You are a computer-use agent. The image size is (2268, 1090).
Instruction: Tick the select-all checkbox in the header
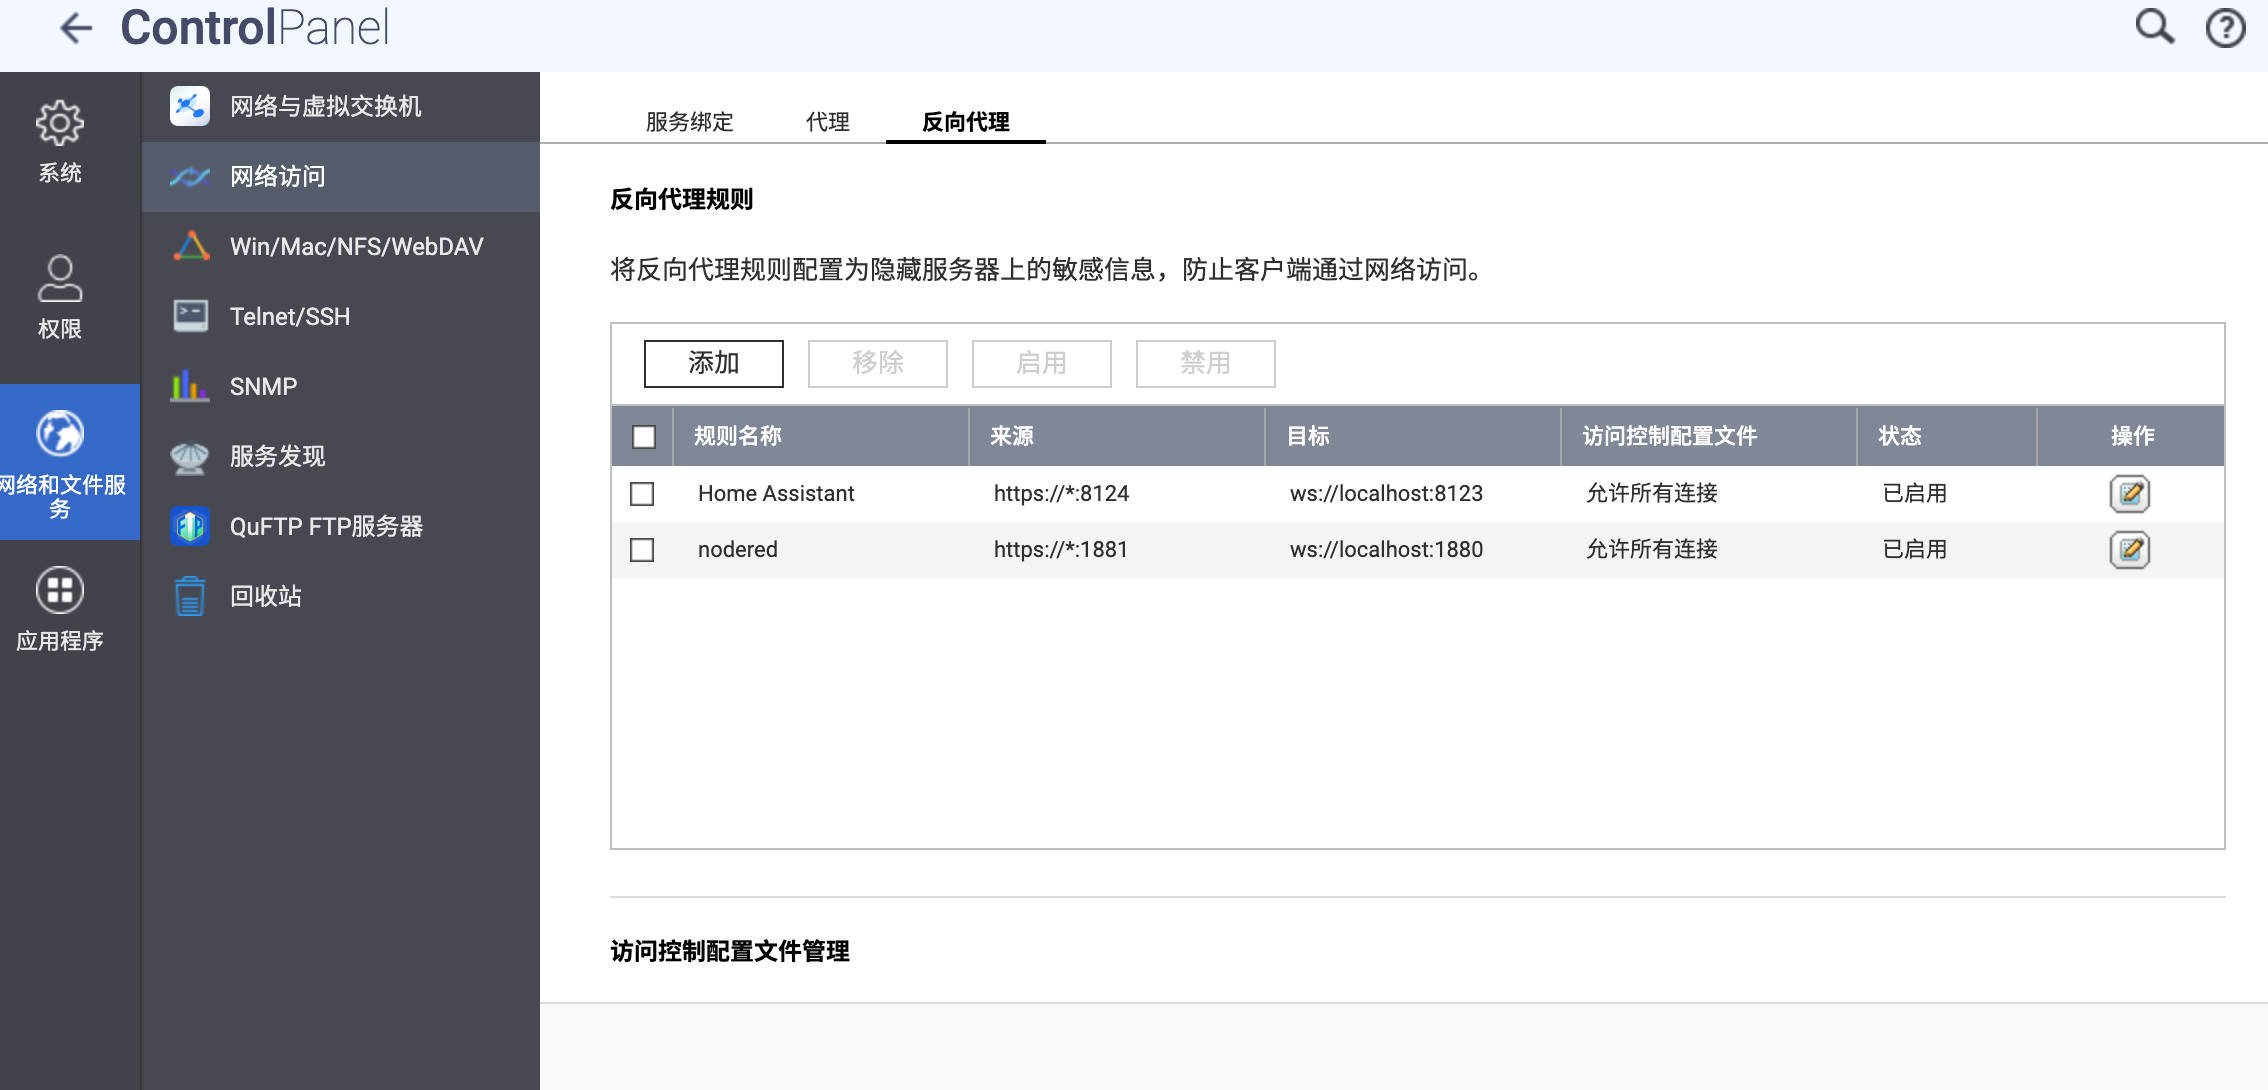pos(644,437)
